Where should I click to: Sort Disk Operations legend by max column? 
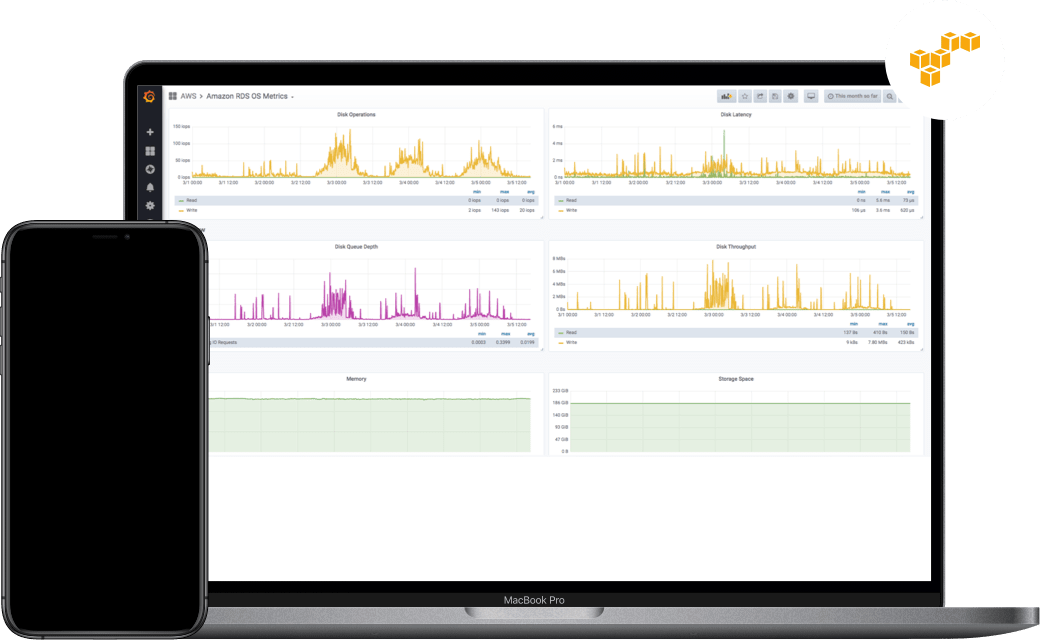click(505, 192)
